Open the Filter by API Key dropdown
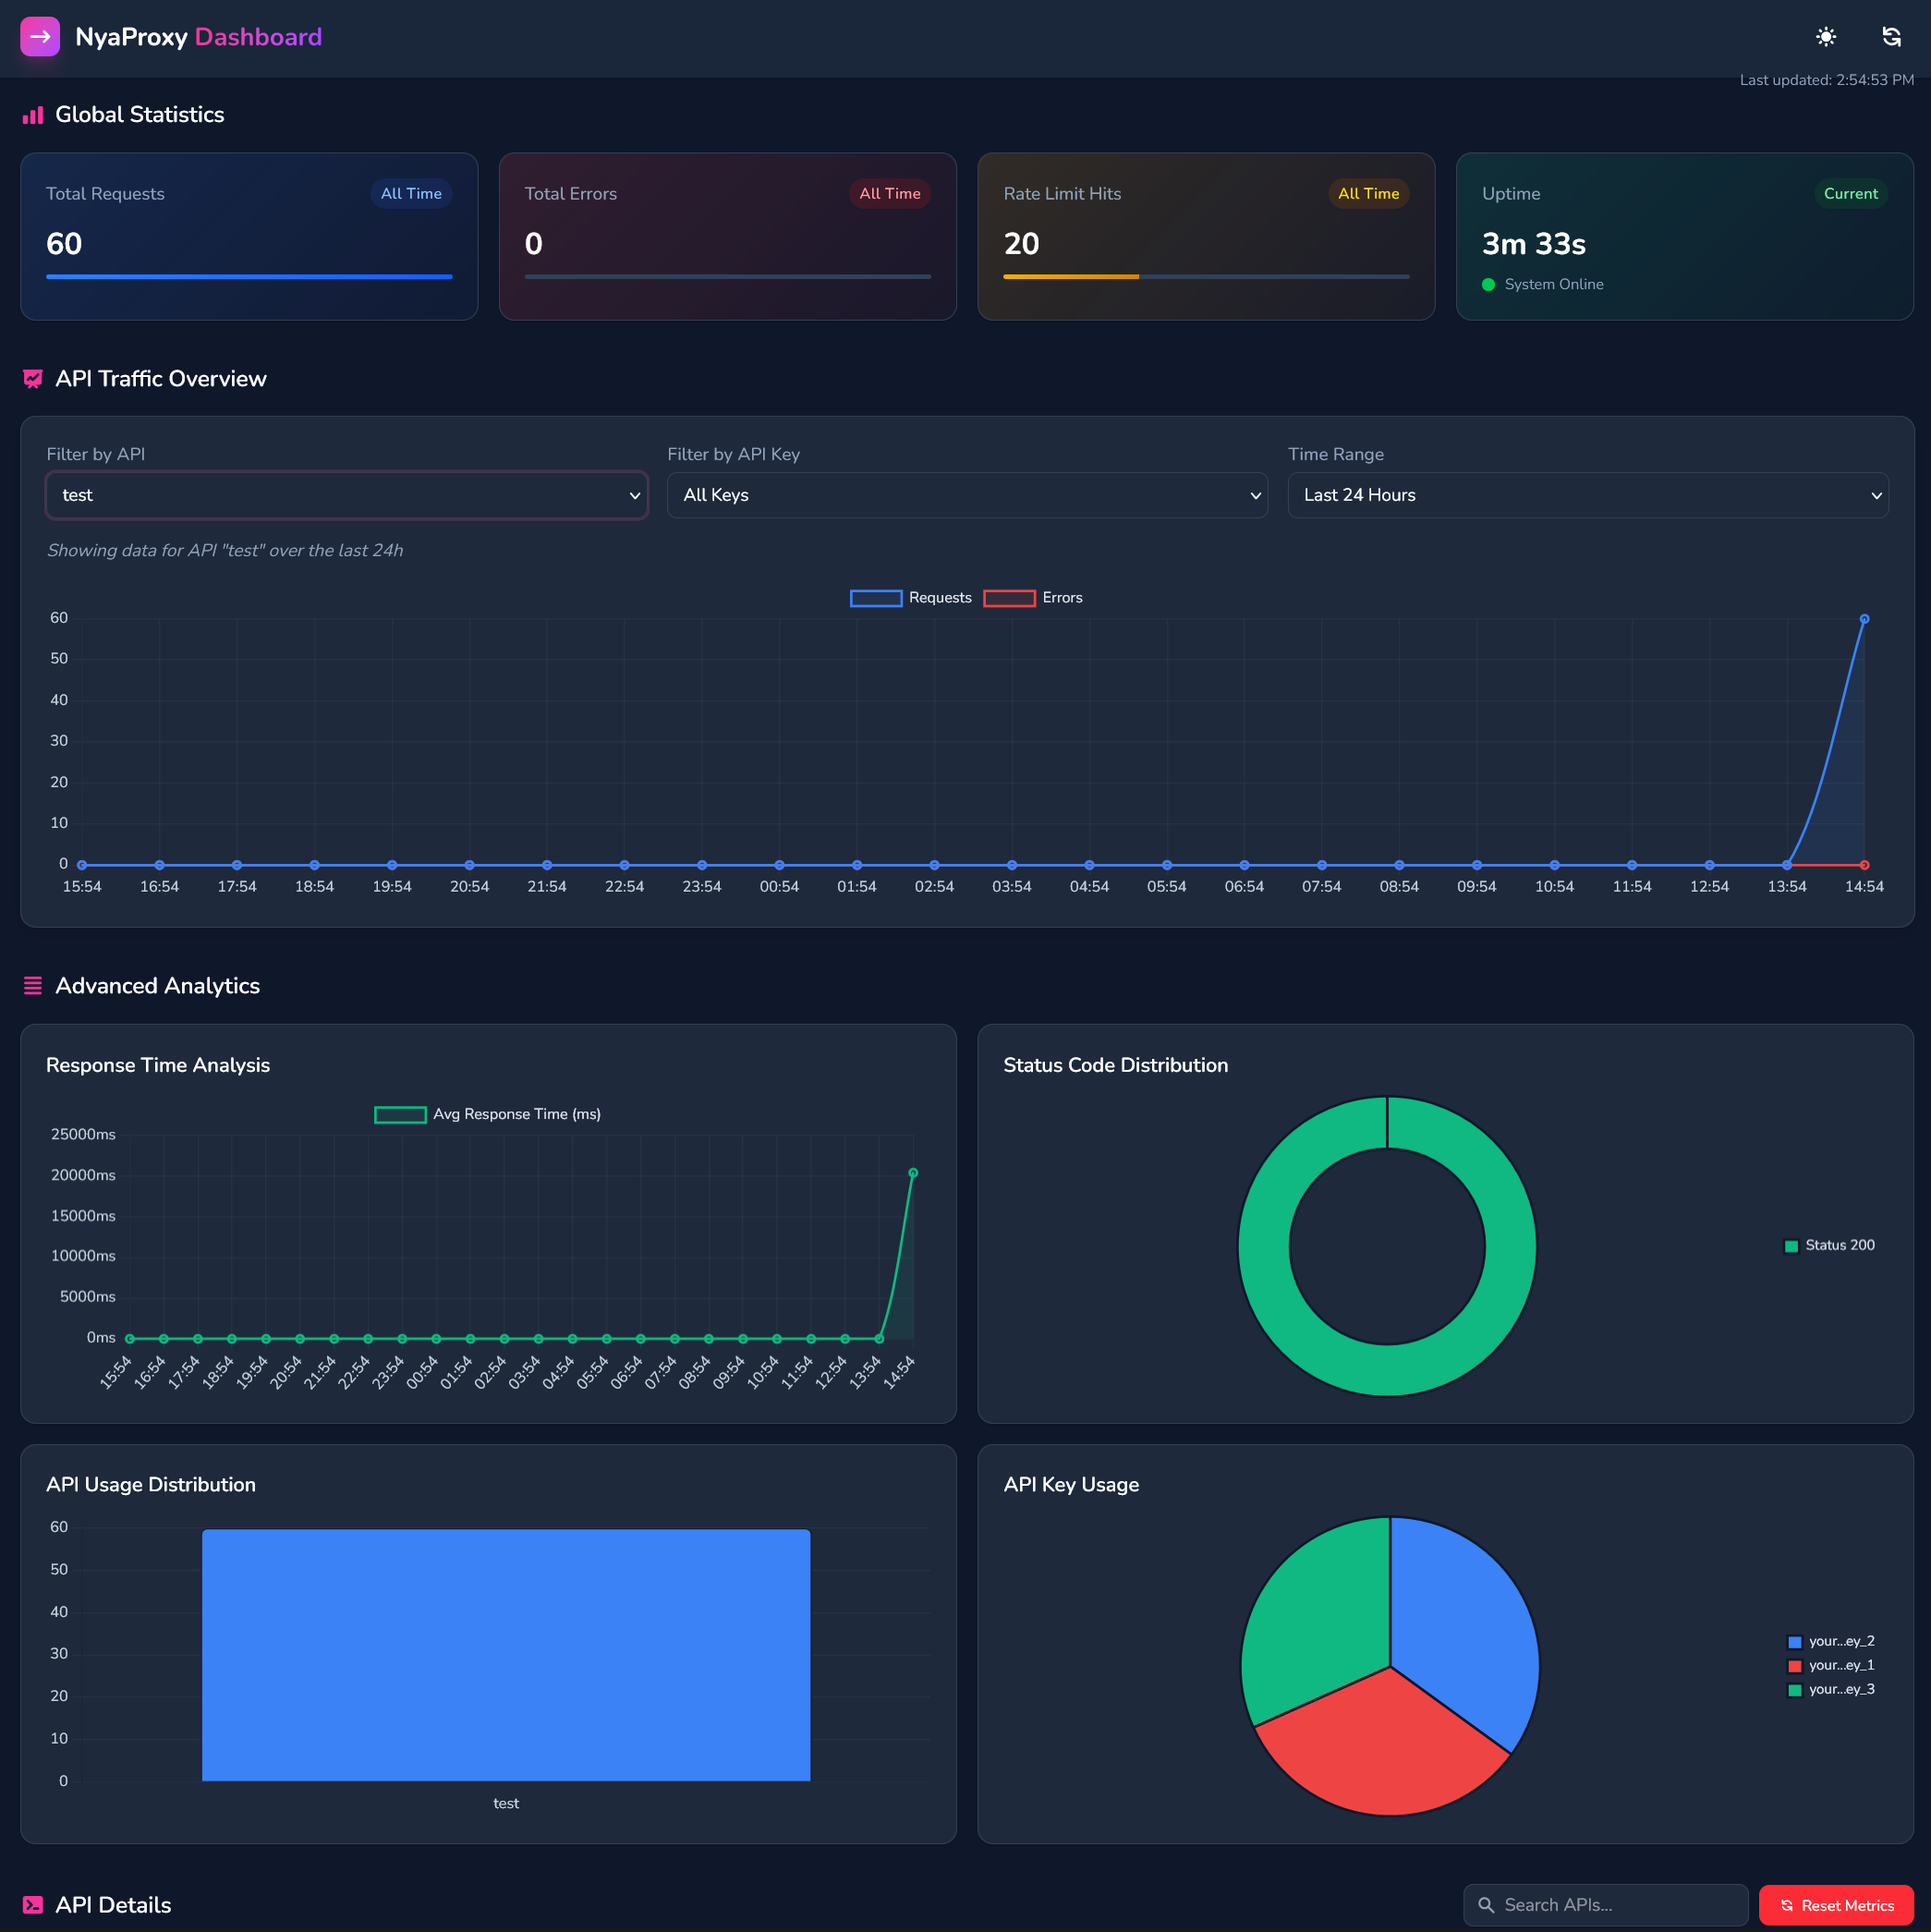The image size is (1931, 1932). [x=966, y=495]
